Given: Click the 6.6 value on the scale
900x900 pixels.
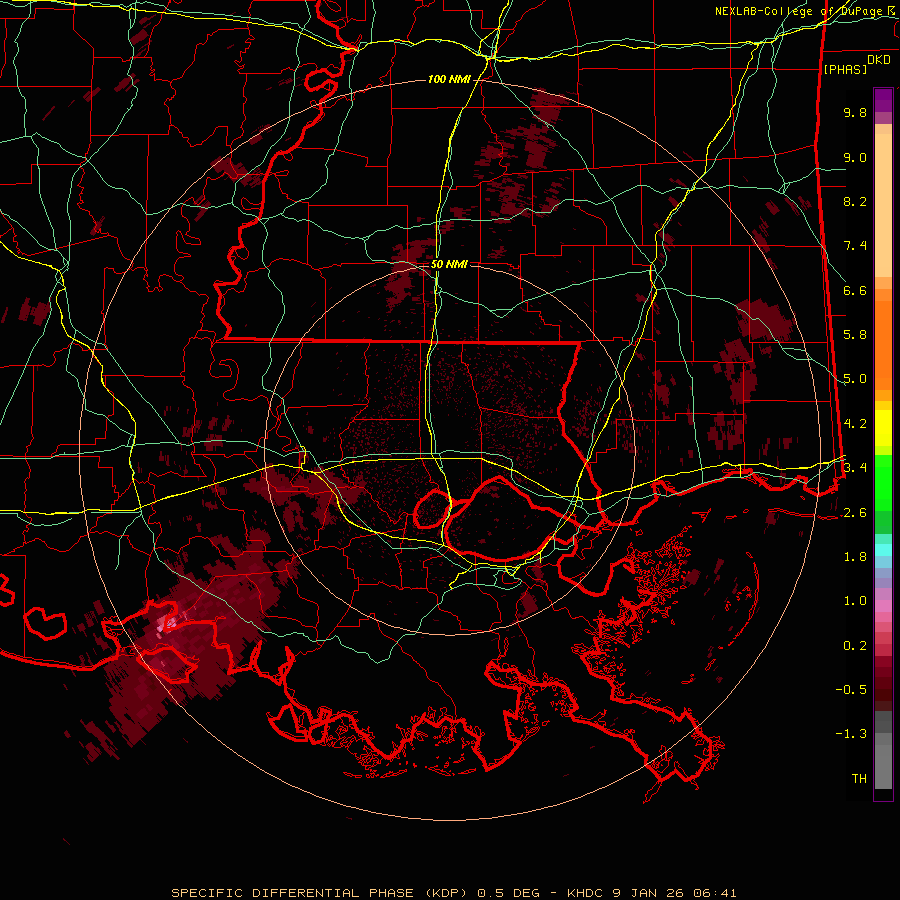Looking at the screenshot, I should [x=855, y=290].
